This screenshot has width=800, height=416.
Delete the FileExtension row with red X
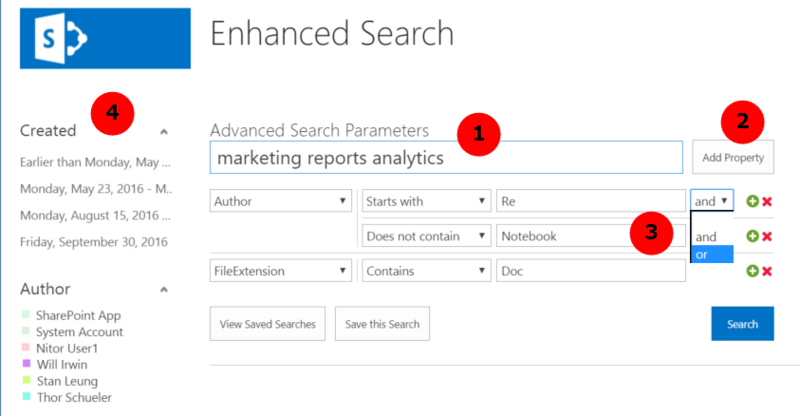click(767, 270)
